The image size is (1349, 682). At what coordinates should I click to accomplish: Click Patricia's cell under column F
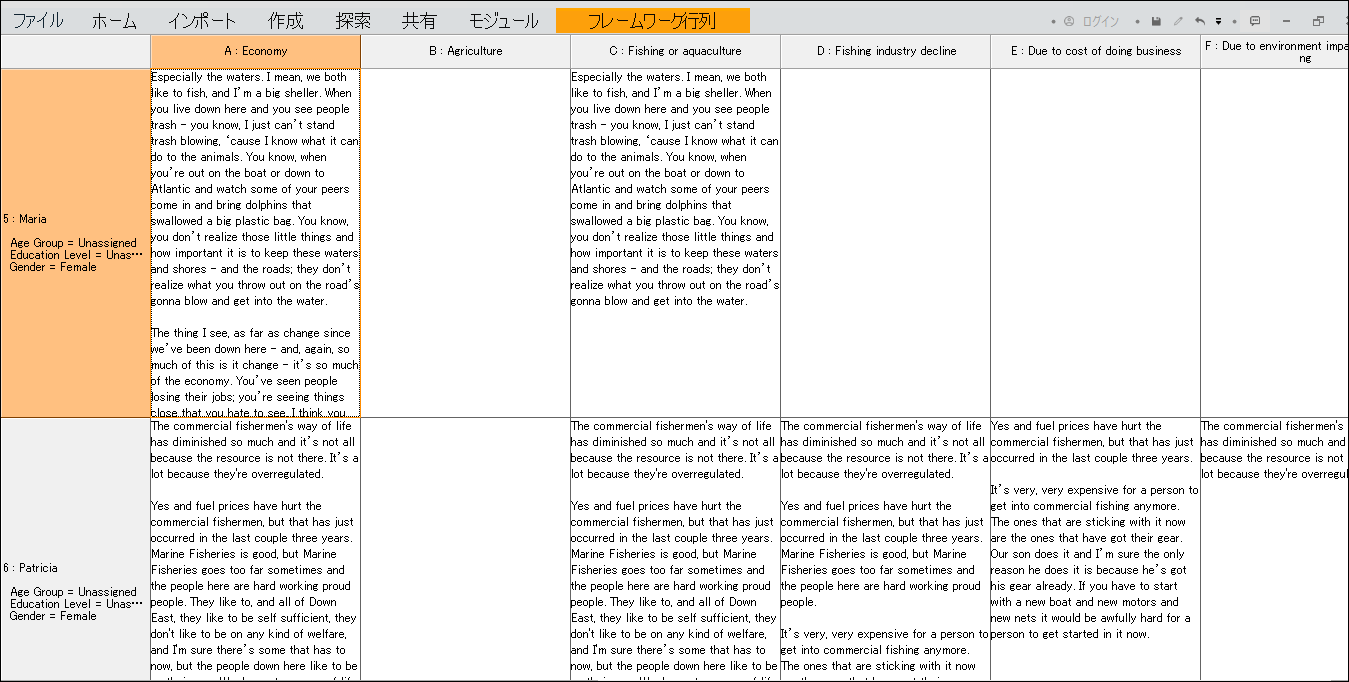click(1275, 550)
